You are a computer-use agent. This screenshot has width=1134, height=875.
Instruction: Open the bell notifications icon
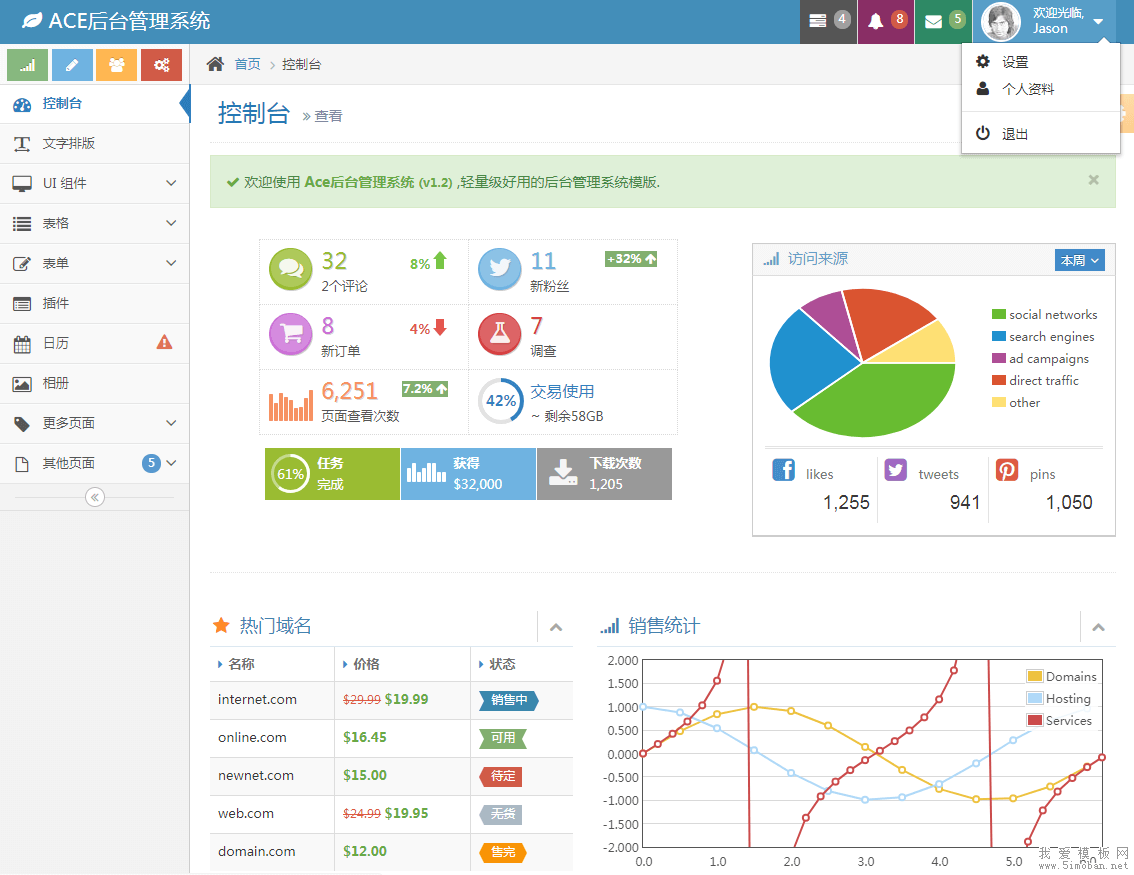point(876,21)
